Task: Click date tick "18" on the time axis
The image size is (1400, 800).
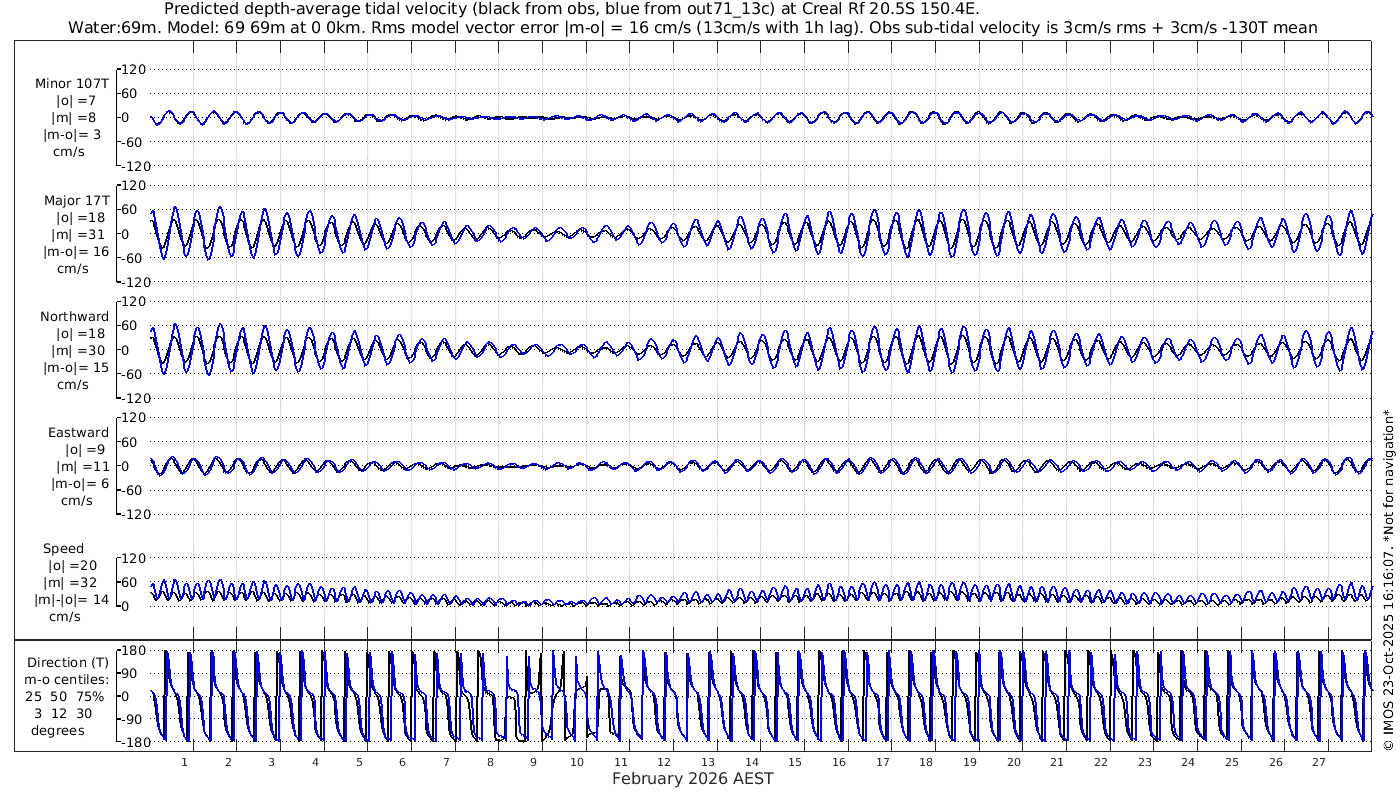Action: pos(926,762)
